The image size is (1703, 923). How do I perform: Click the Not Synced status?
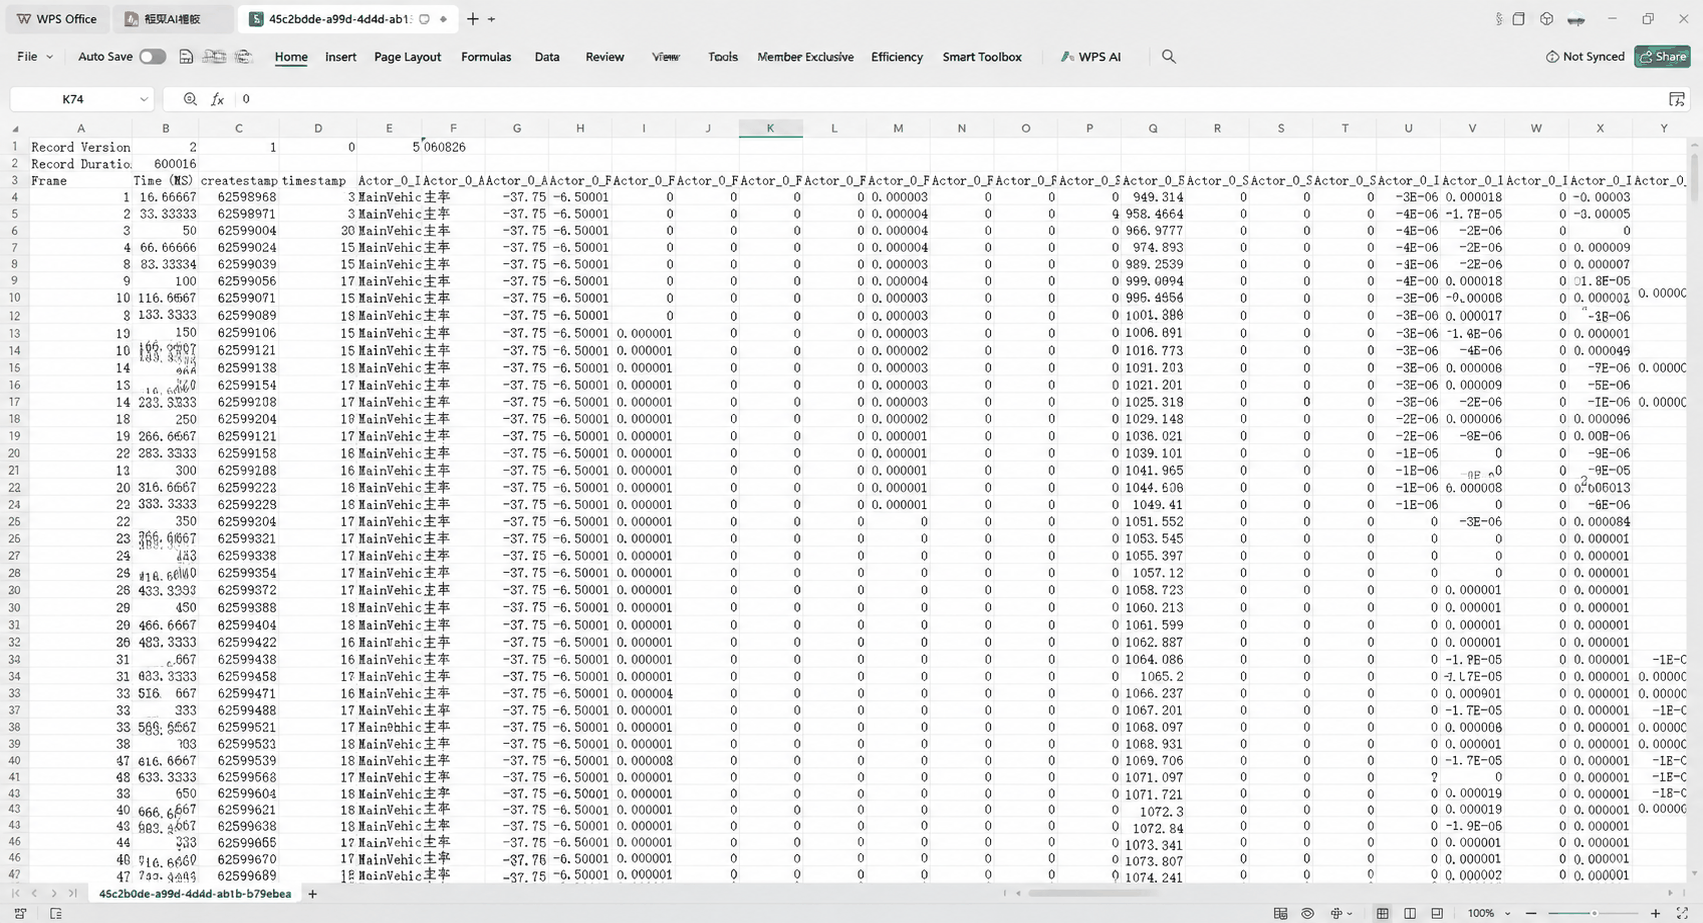[x=1585, y=57]
